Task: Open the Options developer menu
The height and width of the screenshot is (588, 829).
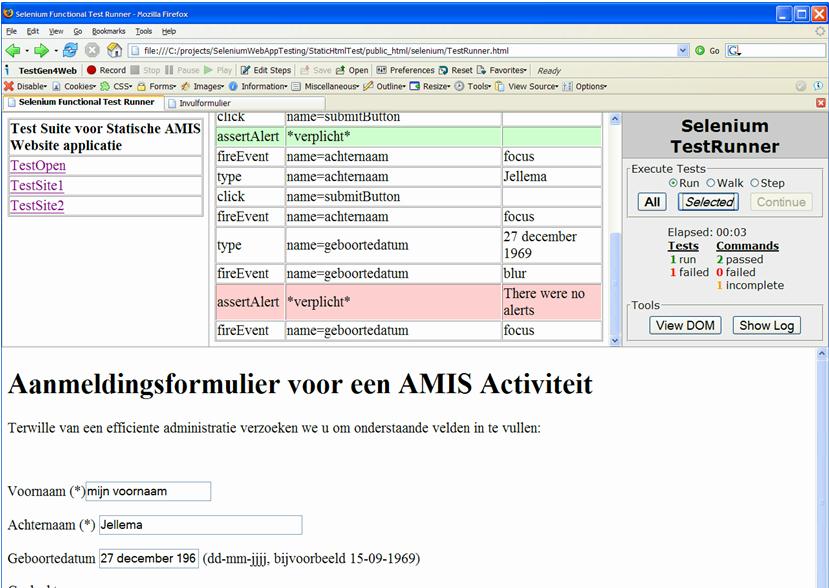Action: [x=585, y=86]
